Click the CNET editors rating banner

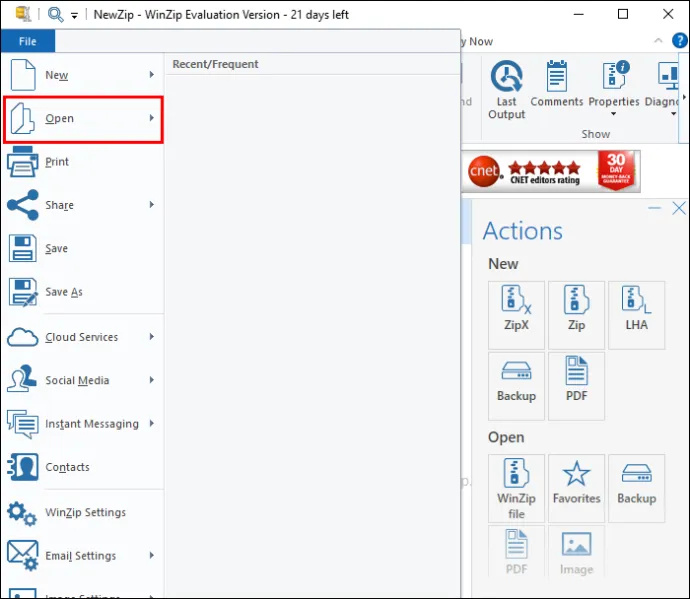coord(551,171)
